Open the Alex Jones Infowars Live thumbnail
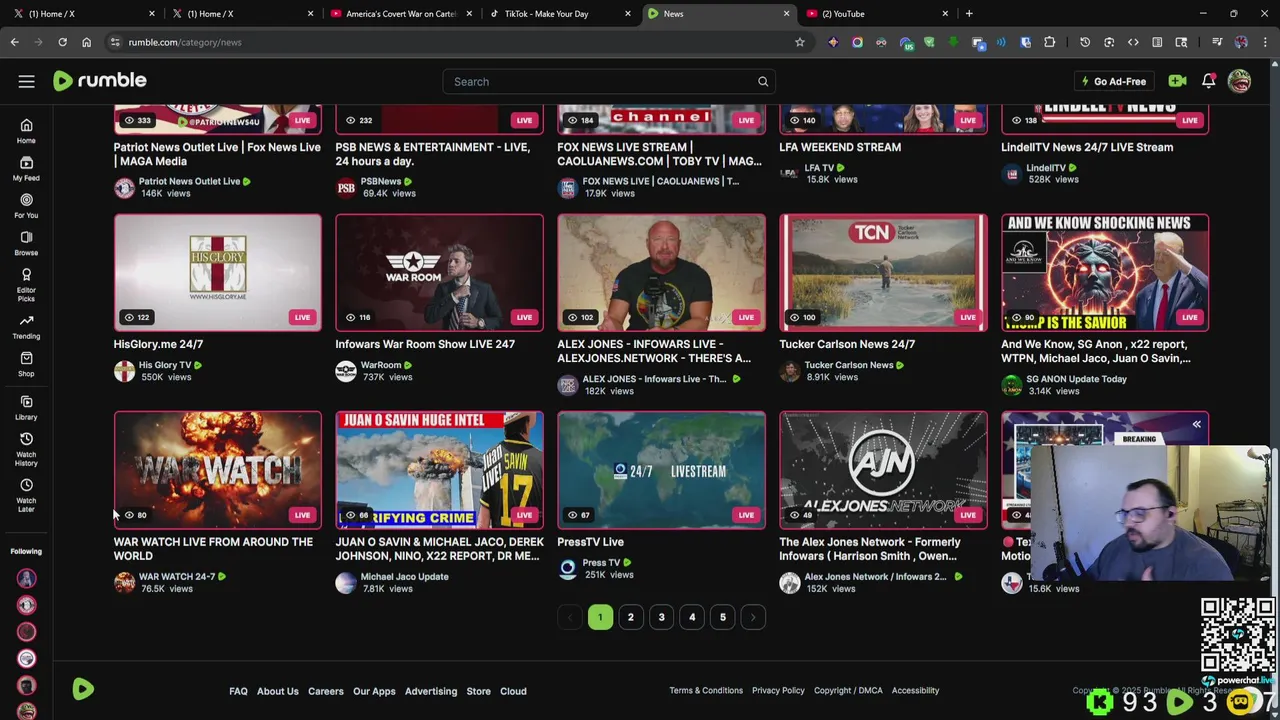Viewport: 1280px width, 720px height. click(662, 272)
